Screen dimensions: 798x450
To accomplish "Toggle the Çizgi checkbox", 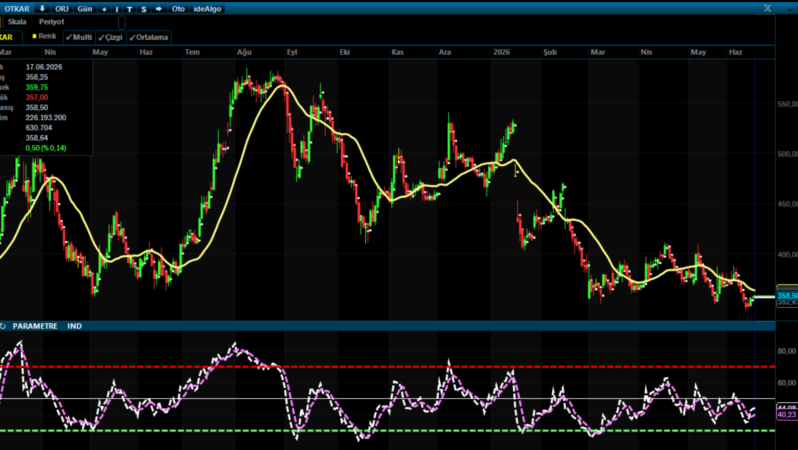I will [110, 37].
